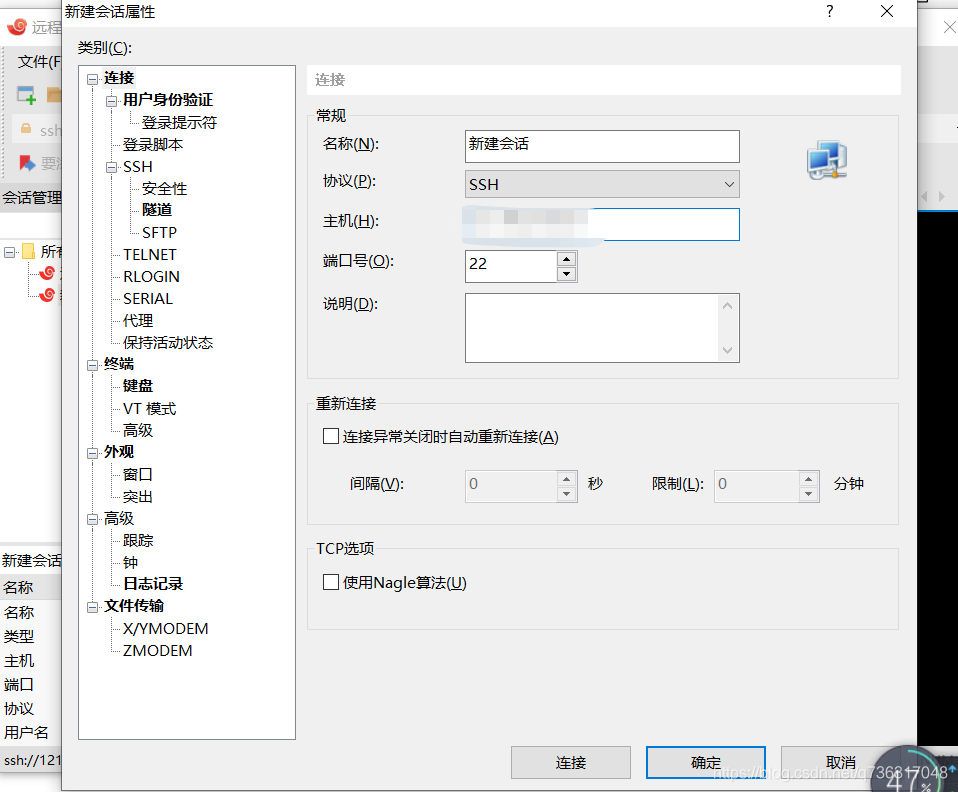Select TELNET in the category tree

pyautogui.click(x=150, y=254)
